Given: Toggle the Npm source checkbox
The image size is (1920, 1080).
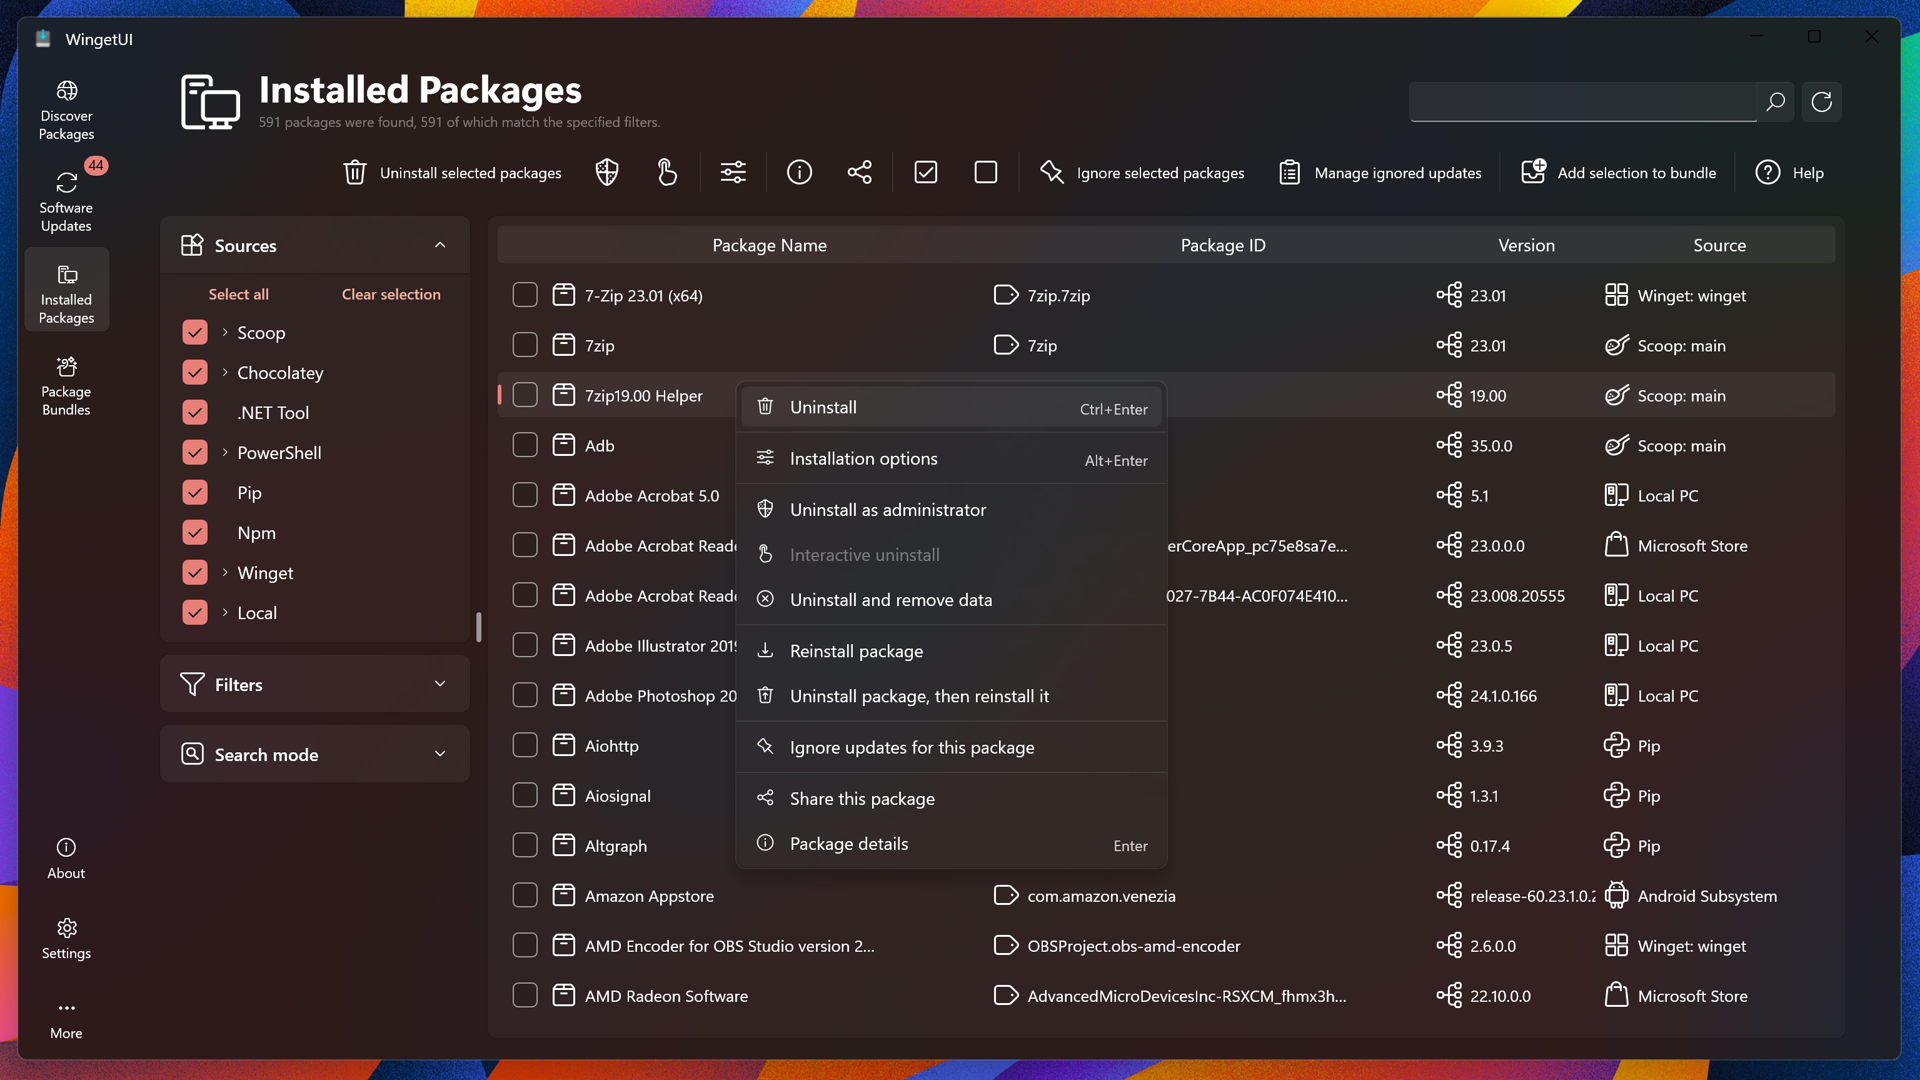Looking at the screenshot, I should click(x=195, y=533).
